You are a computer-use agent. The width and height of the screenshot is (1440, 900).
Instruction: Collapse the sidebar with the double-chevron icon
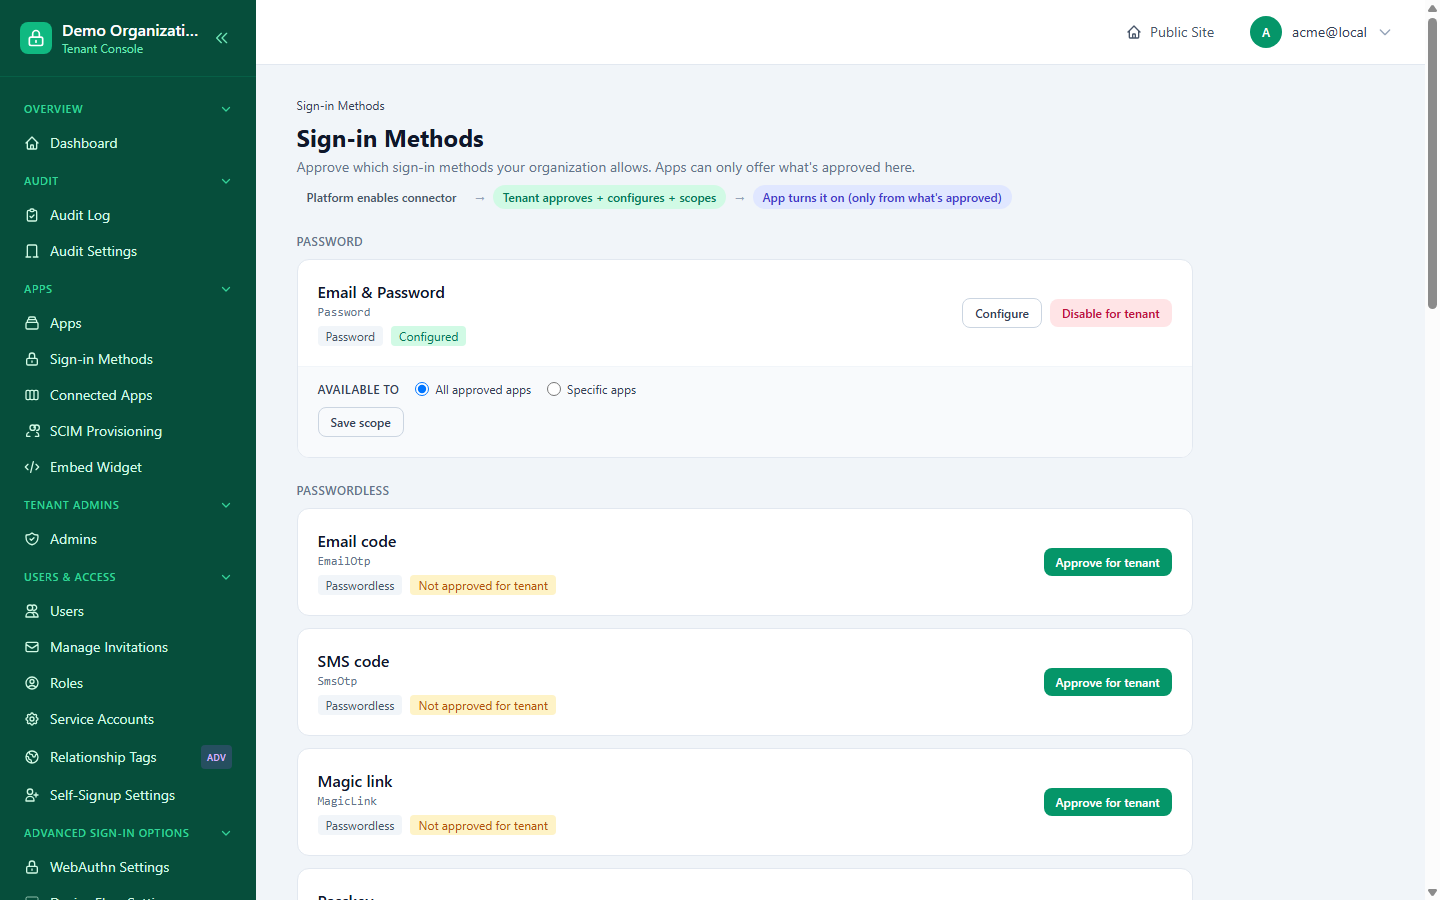[222, 38]
